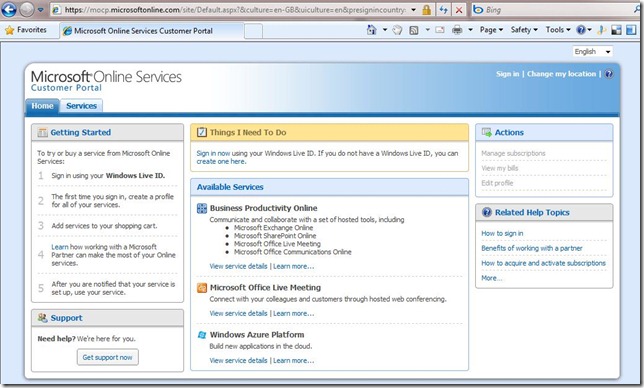644x388 pixels.
Task: Click the Things I Need To Do checklist icon
Action: click(x=201, y=132)
